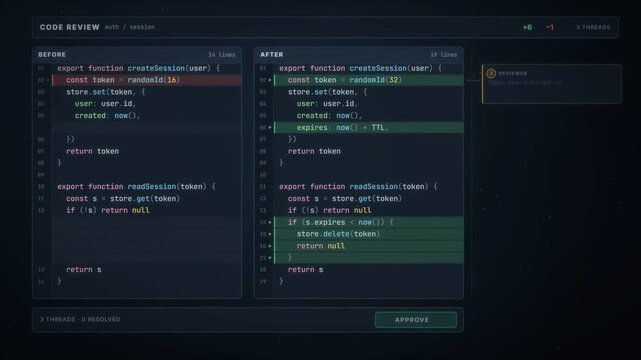Click added-line dot marker on AFTER line 02
The height and width of the screenshot is (360, 641).
point(270,80)
